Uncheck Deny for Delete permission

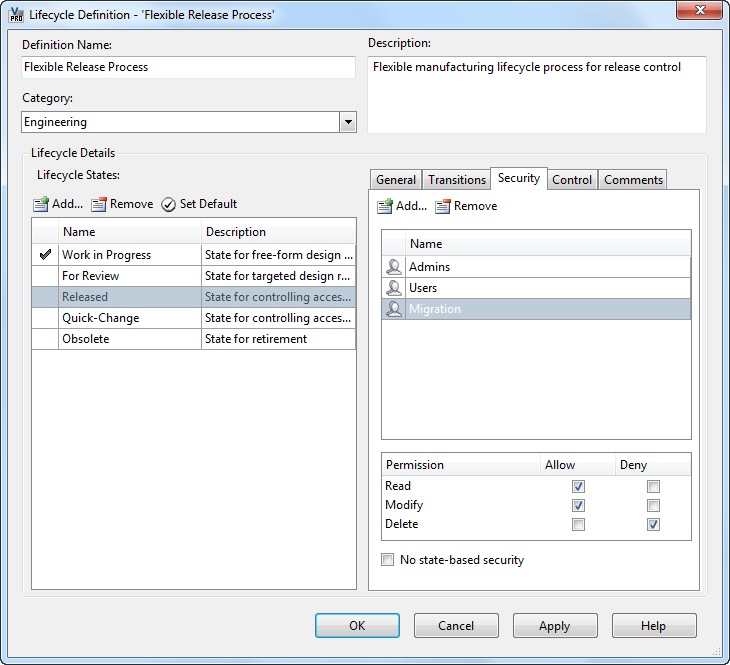653,524
